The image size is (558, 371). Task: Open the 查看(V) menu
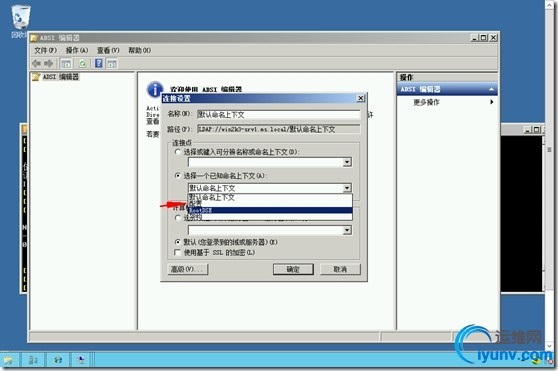(108, 51)
